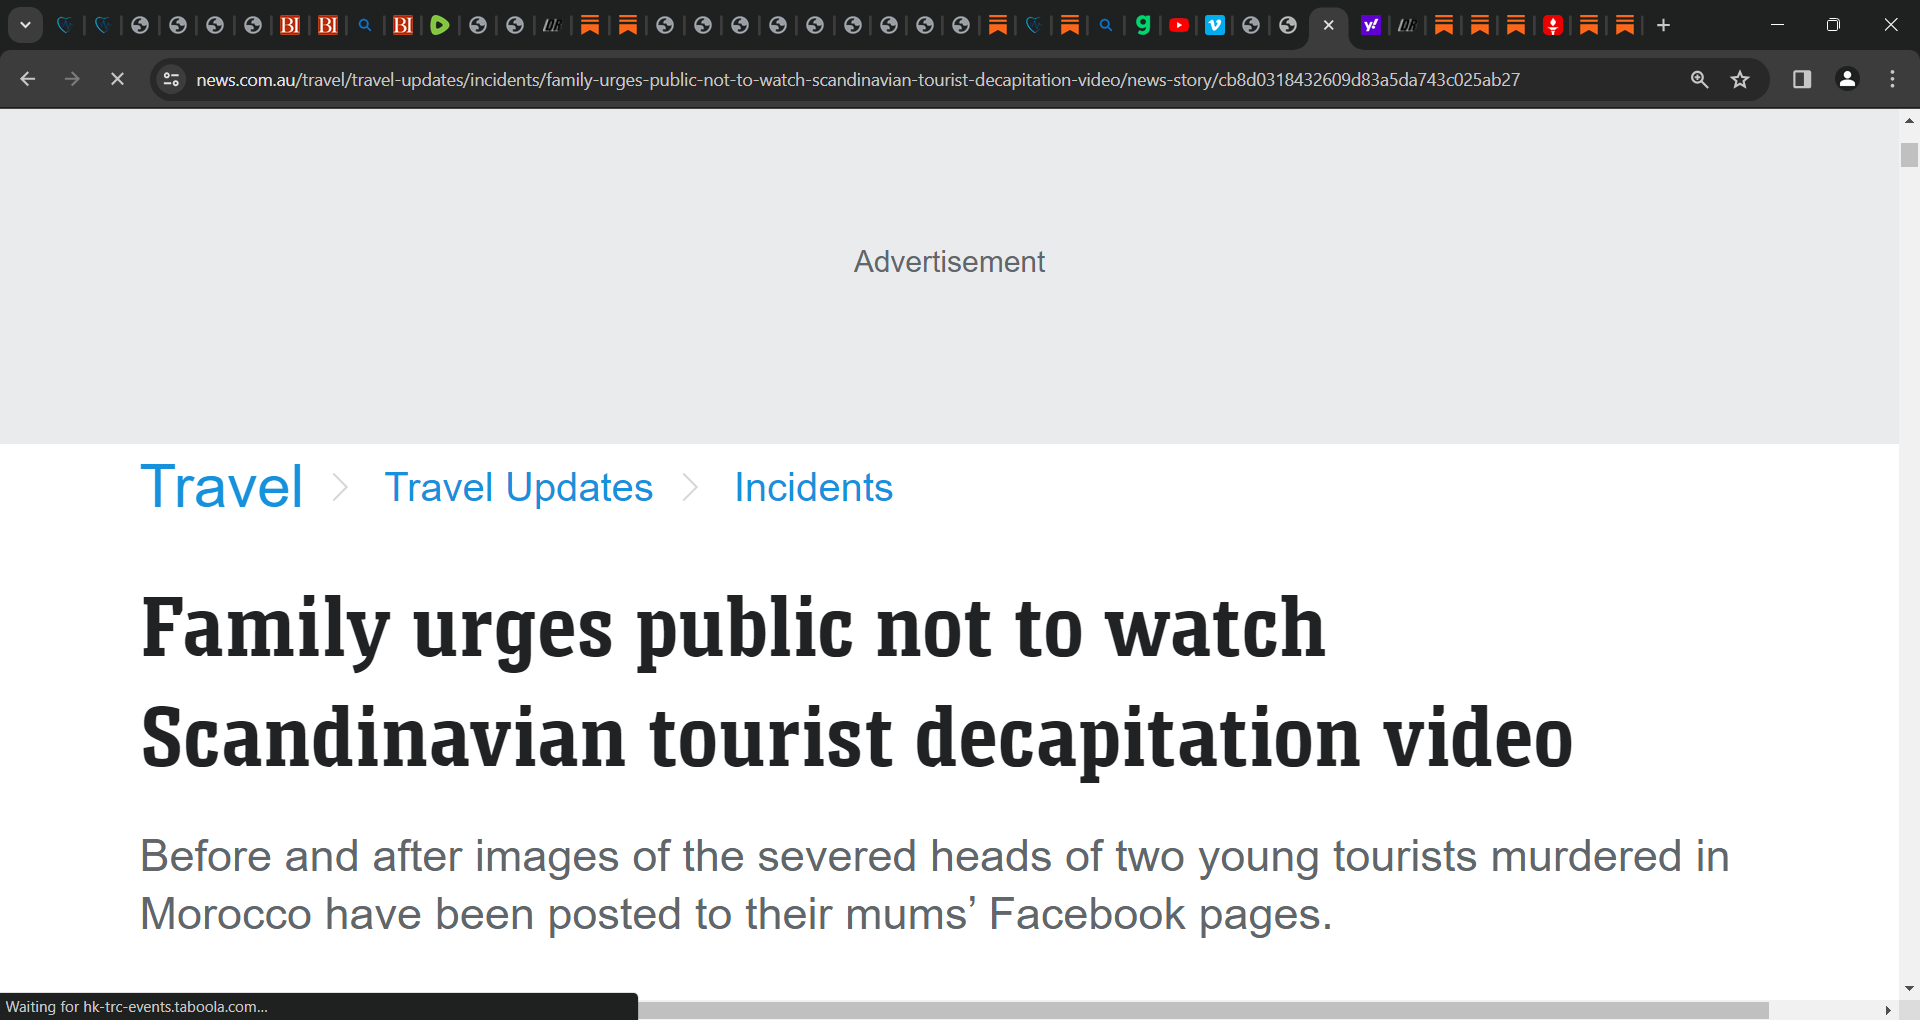1920x1020 pixels.
Task: Switch to the Vimeo tab
Action: [x=1215, y=25]
